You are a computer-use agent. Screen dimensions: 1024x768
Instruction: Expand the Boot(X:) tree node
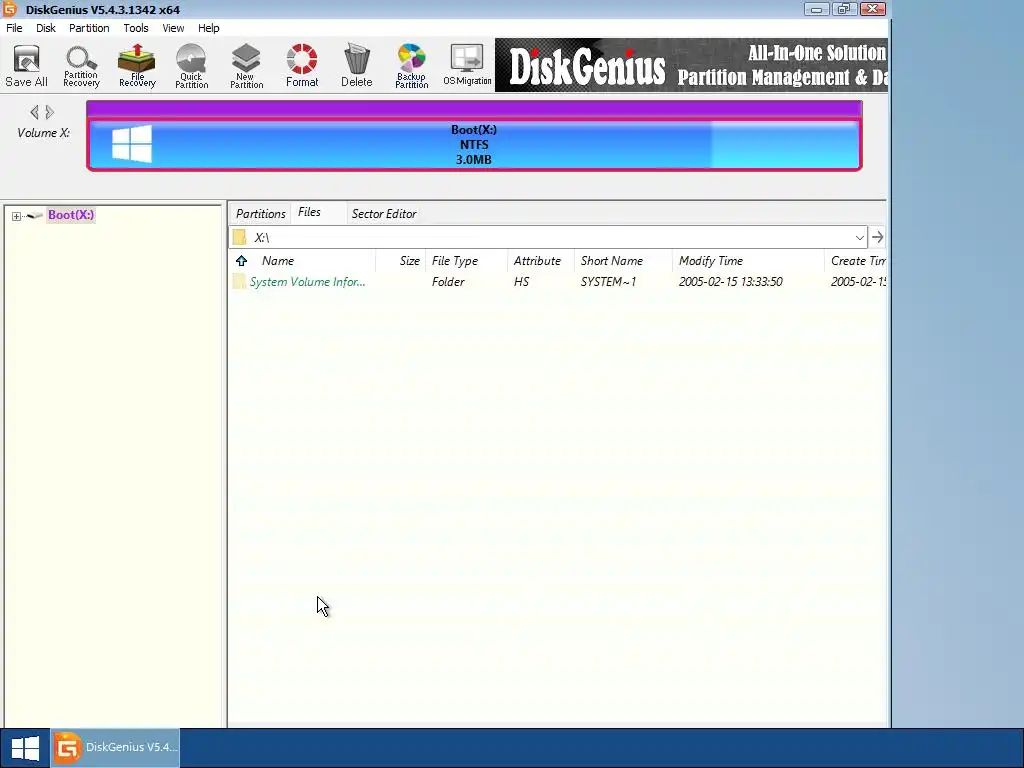[x=16, y=216]
